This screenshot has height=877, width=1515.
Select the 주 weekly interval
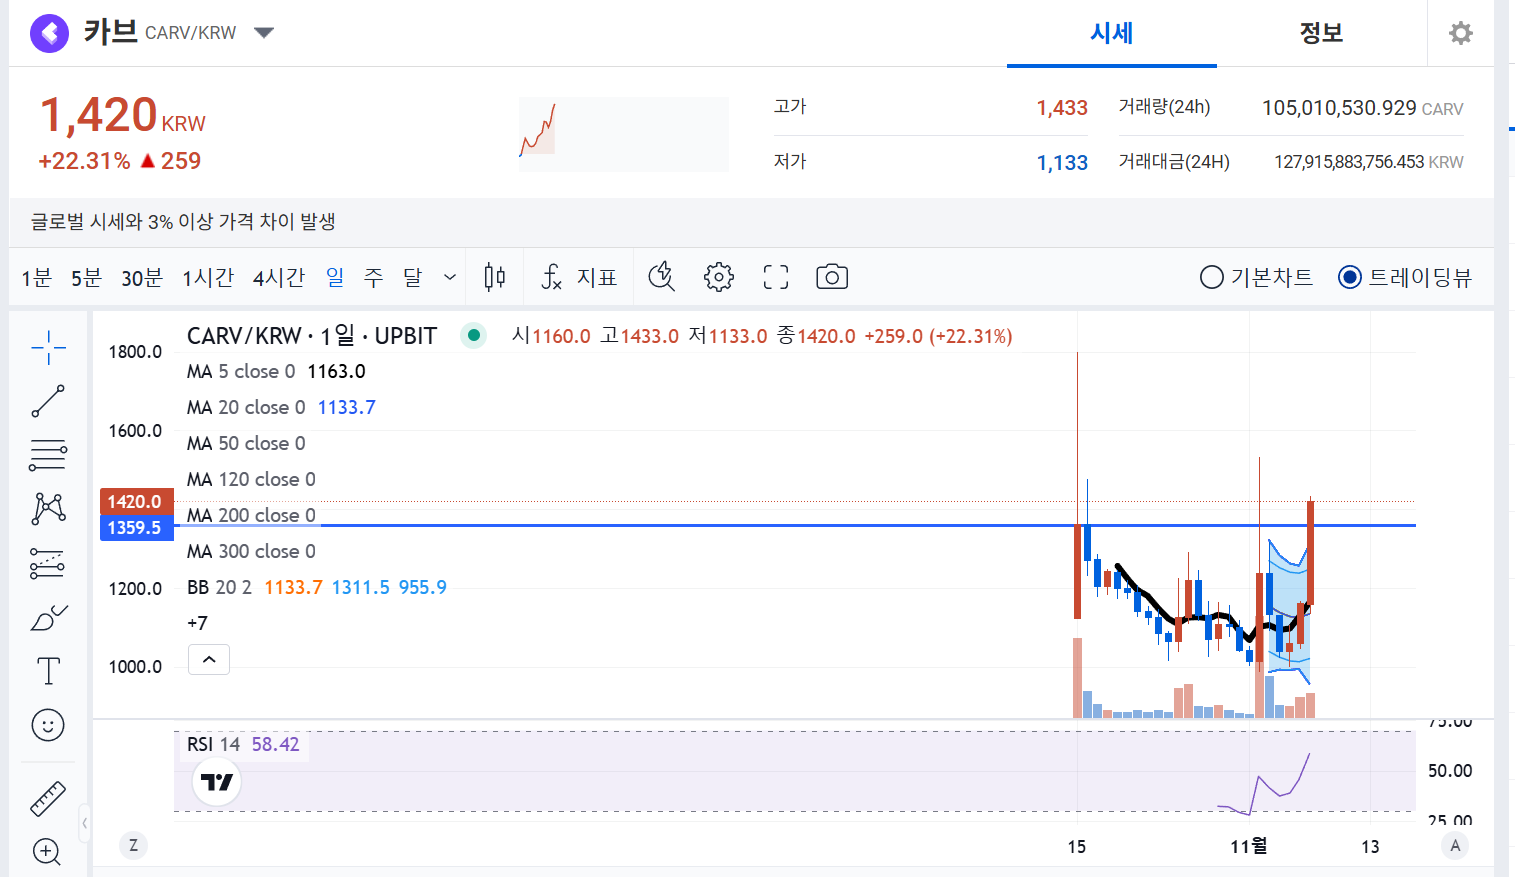pyautogui.click(x=374, y=277)
